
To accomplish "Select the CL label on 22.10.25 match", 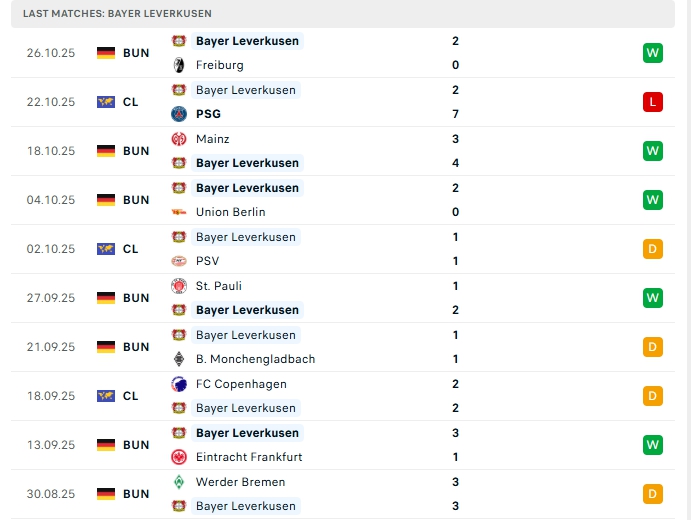I will (131, 102).
